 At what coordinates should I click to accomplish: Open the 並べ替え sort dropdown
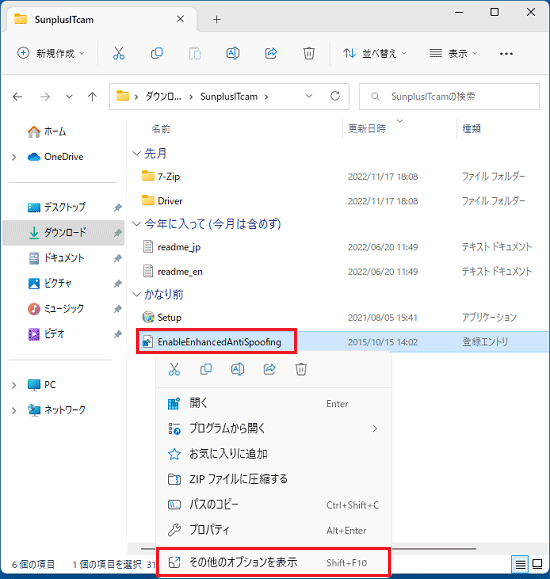click(375, 54)
